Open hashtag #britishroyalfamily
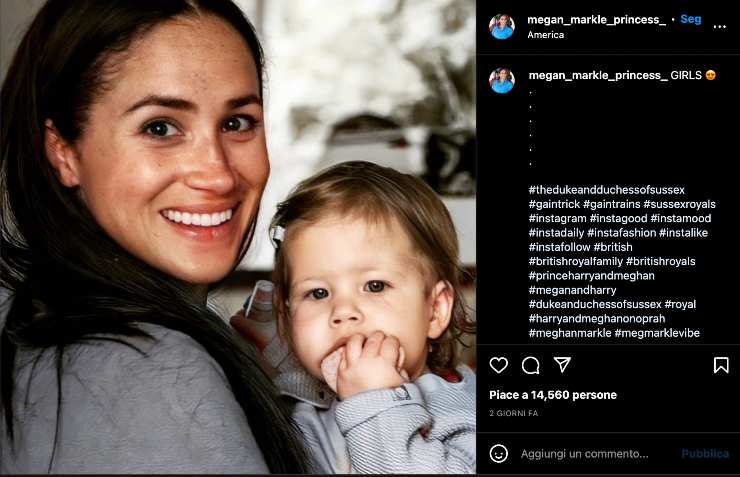The height and width of the screenshot is (477, 740). click(x=576, y=261)
